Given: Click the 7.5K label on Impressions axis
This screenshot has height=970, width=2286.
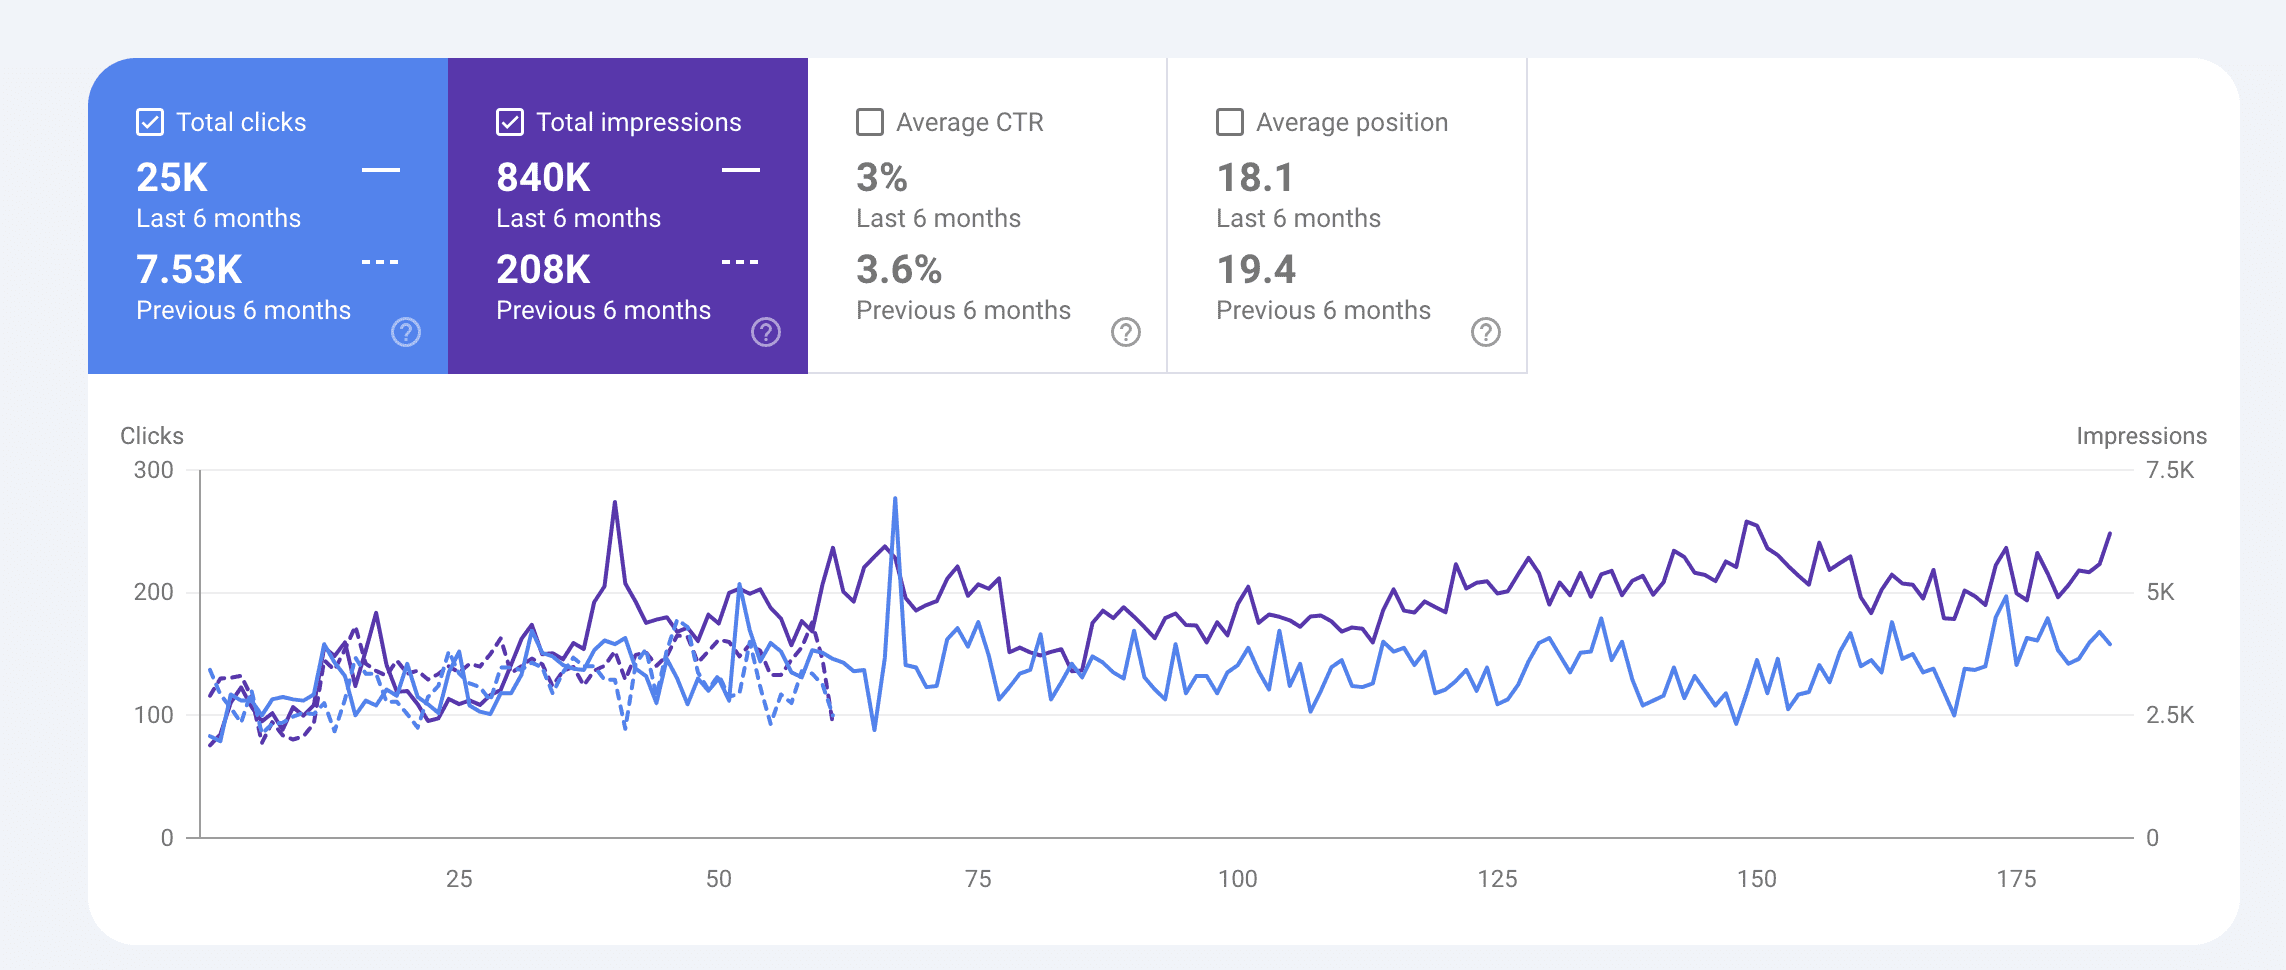Looking at the screenshot, I should click(2170, 470).
